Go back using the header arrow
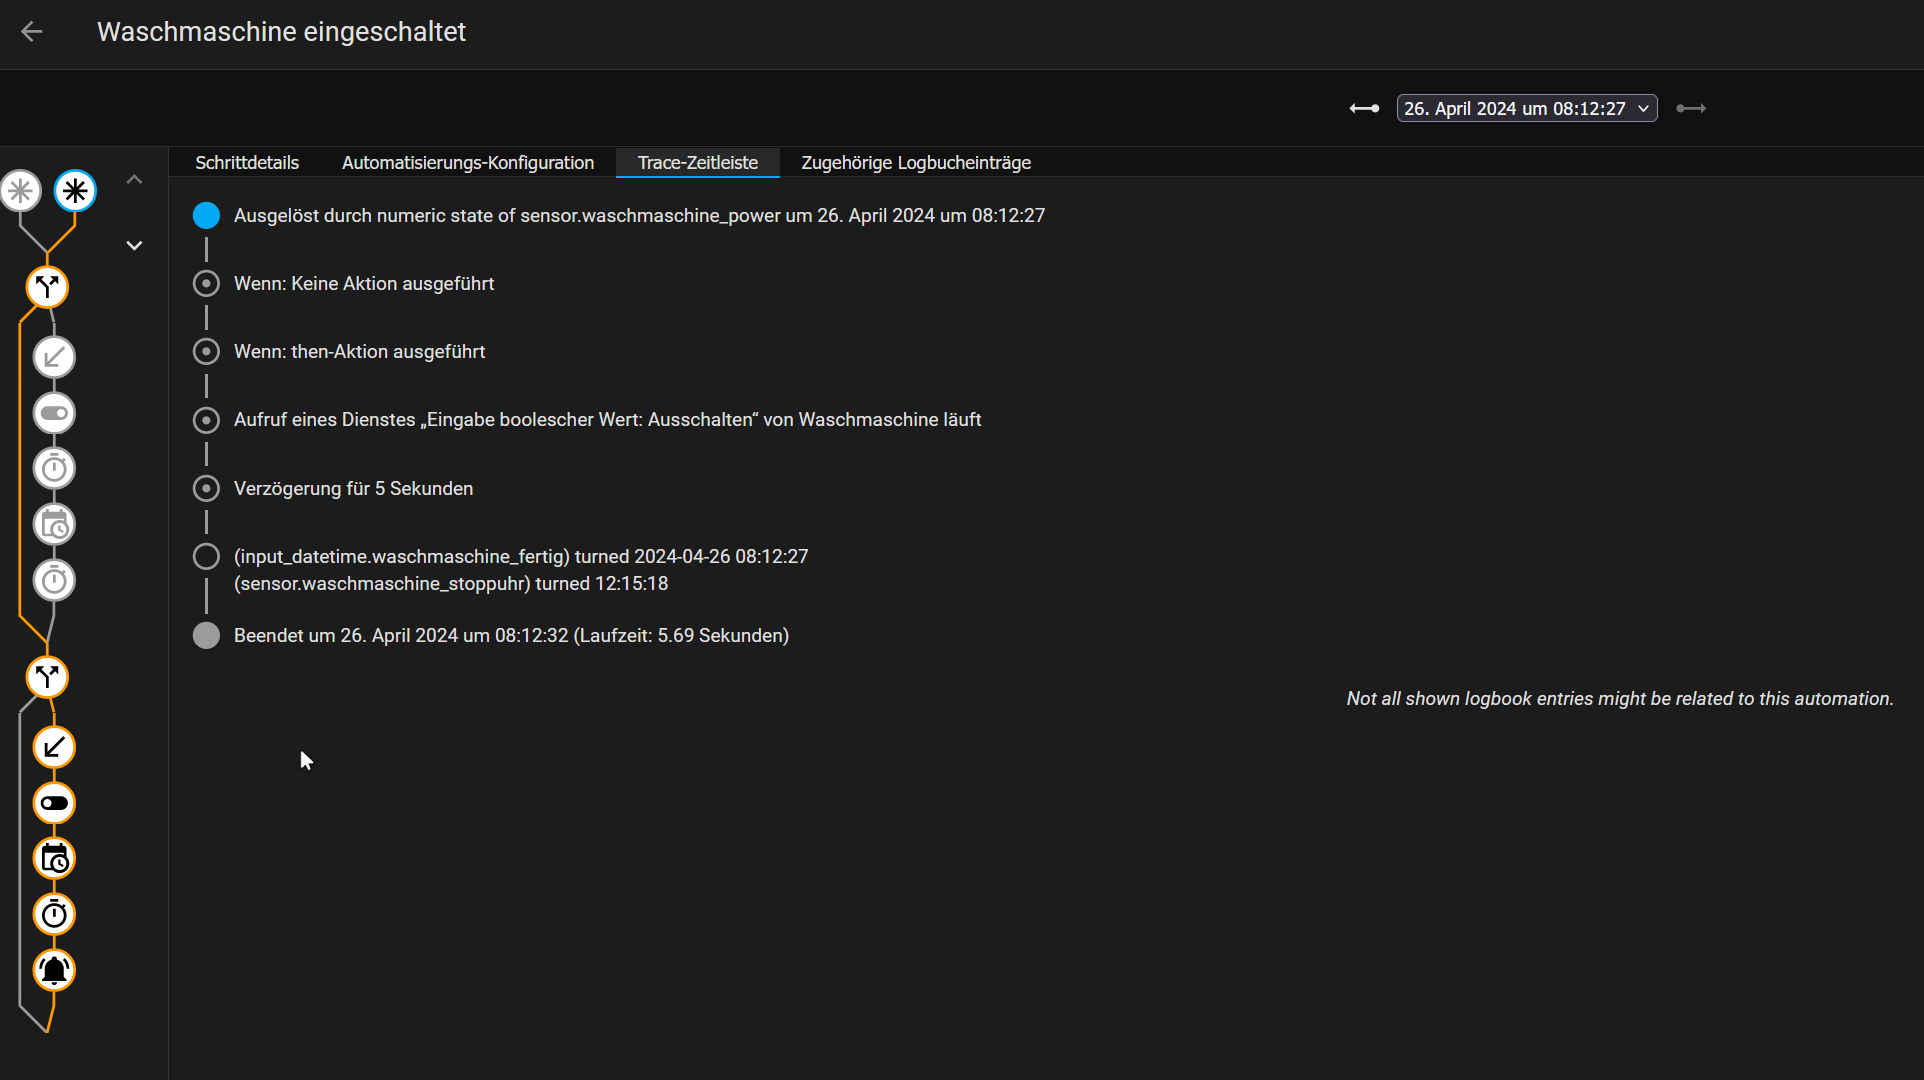This screenshot has width=1924, height=1080. (32, 32)
